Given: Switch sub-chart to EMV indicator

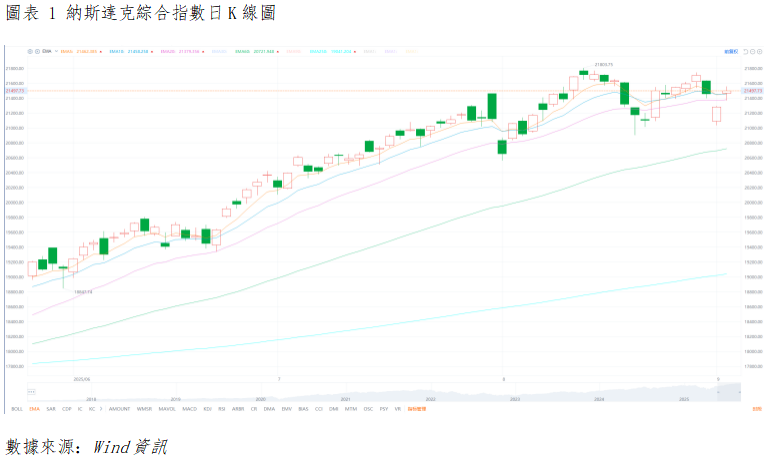Looking at the screenshot, I should [287, 409].
